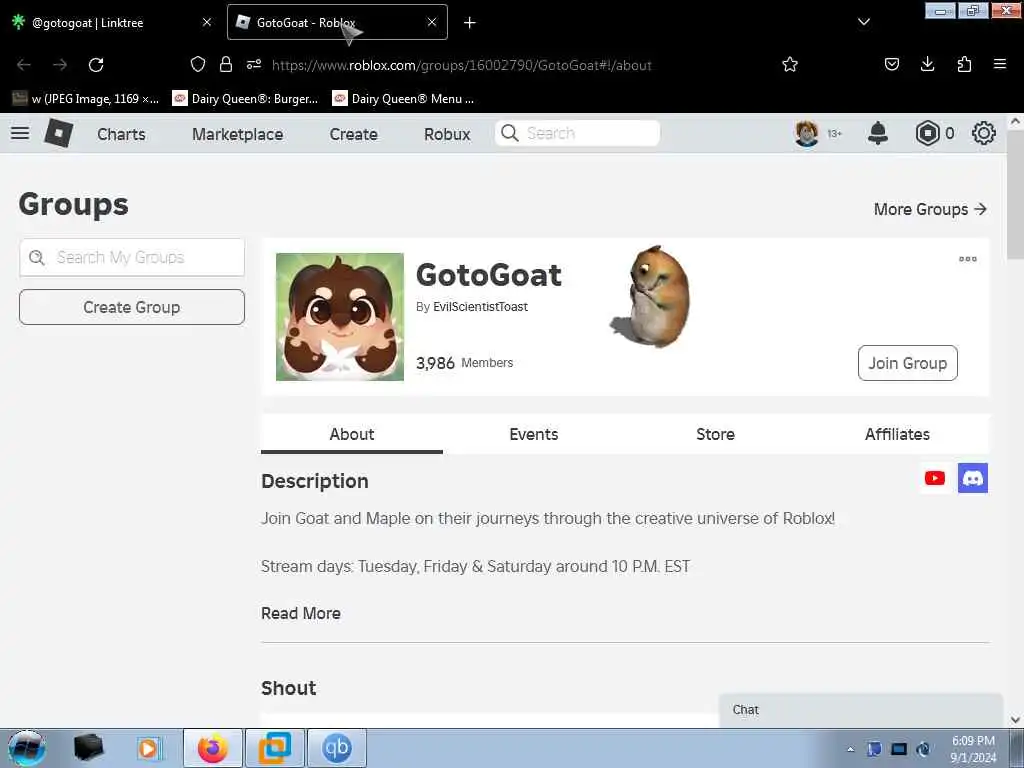Open the tracking protection shield icon
The image size is (1024, 768).
[198, 64]
